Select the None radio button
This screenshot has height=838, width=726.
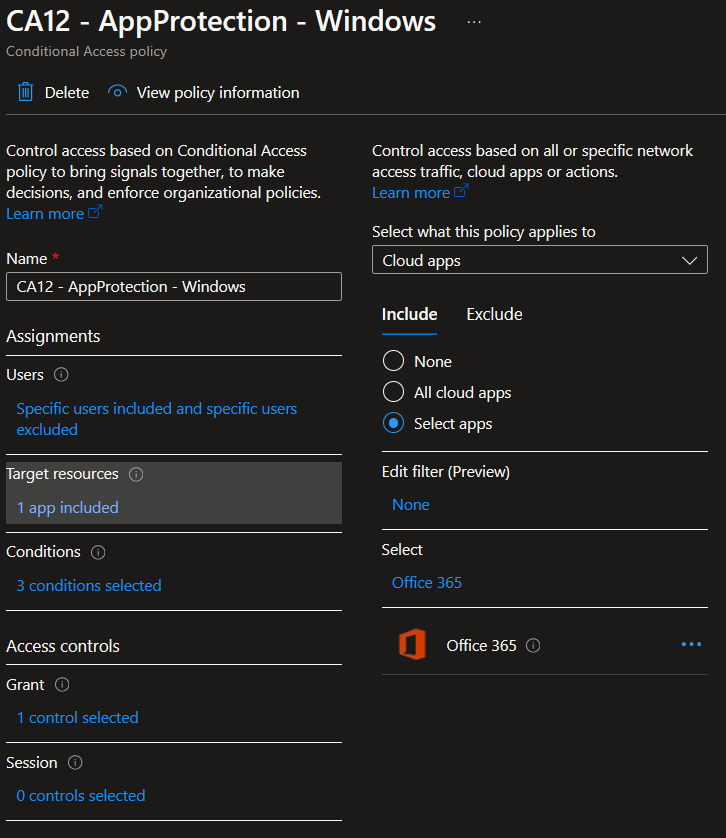pos(393,362)
